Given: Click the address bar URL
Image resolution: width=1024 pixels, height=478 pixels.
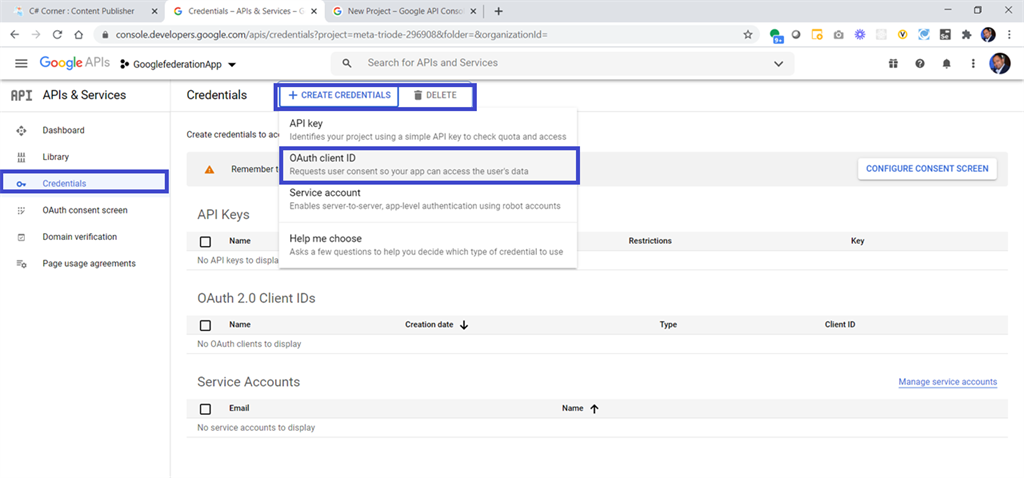Looking at the screenshot, I should 332,35.
